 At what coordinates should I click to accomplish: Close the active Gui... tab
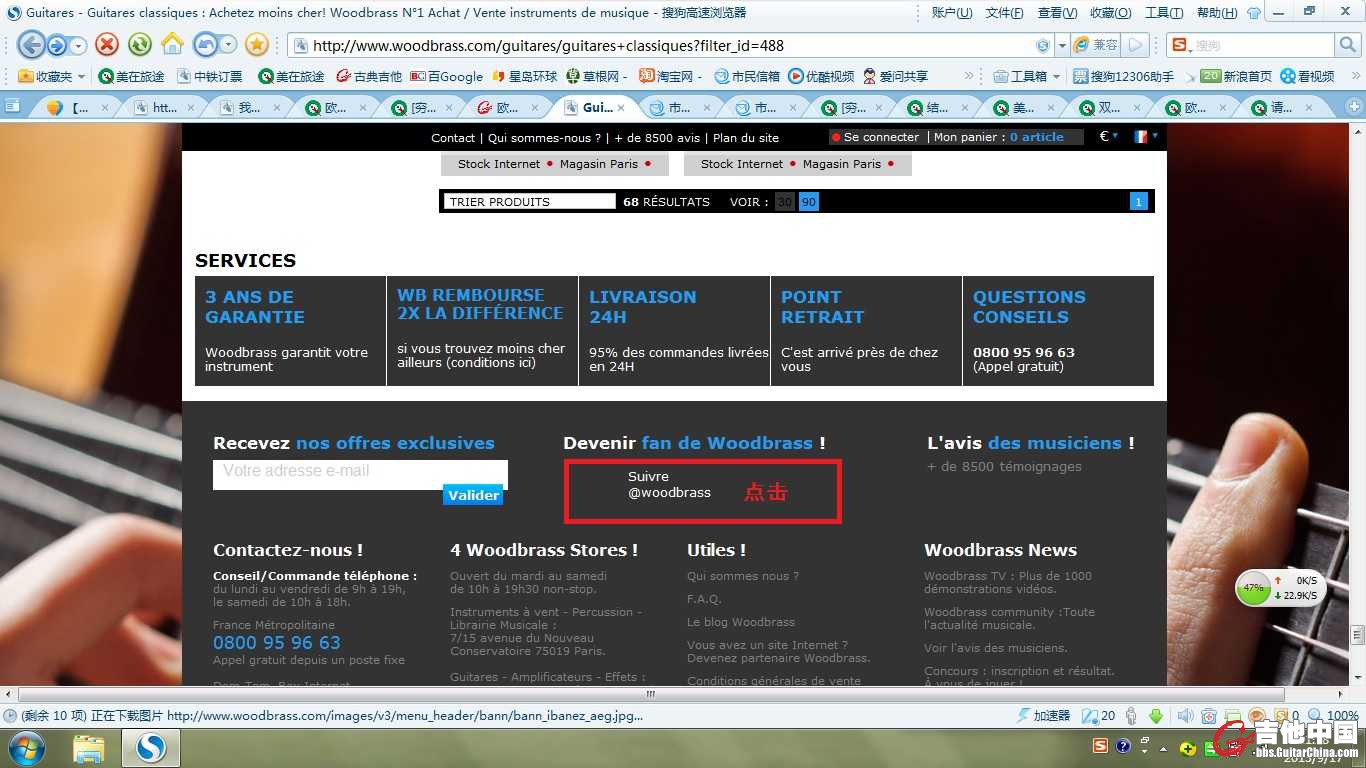[621, 108]
